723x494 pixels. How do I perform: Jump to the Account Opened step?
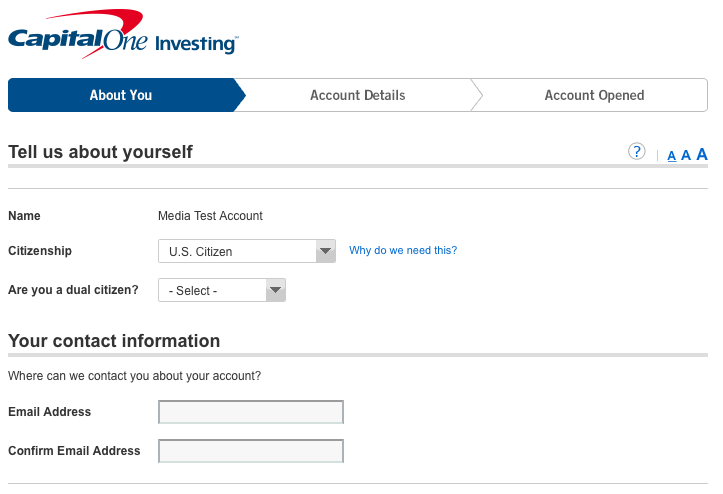click(594, 95)
